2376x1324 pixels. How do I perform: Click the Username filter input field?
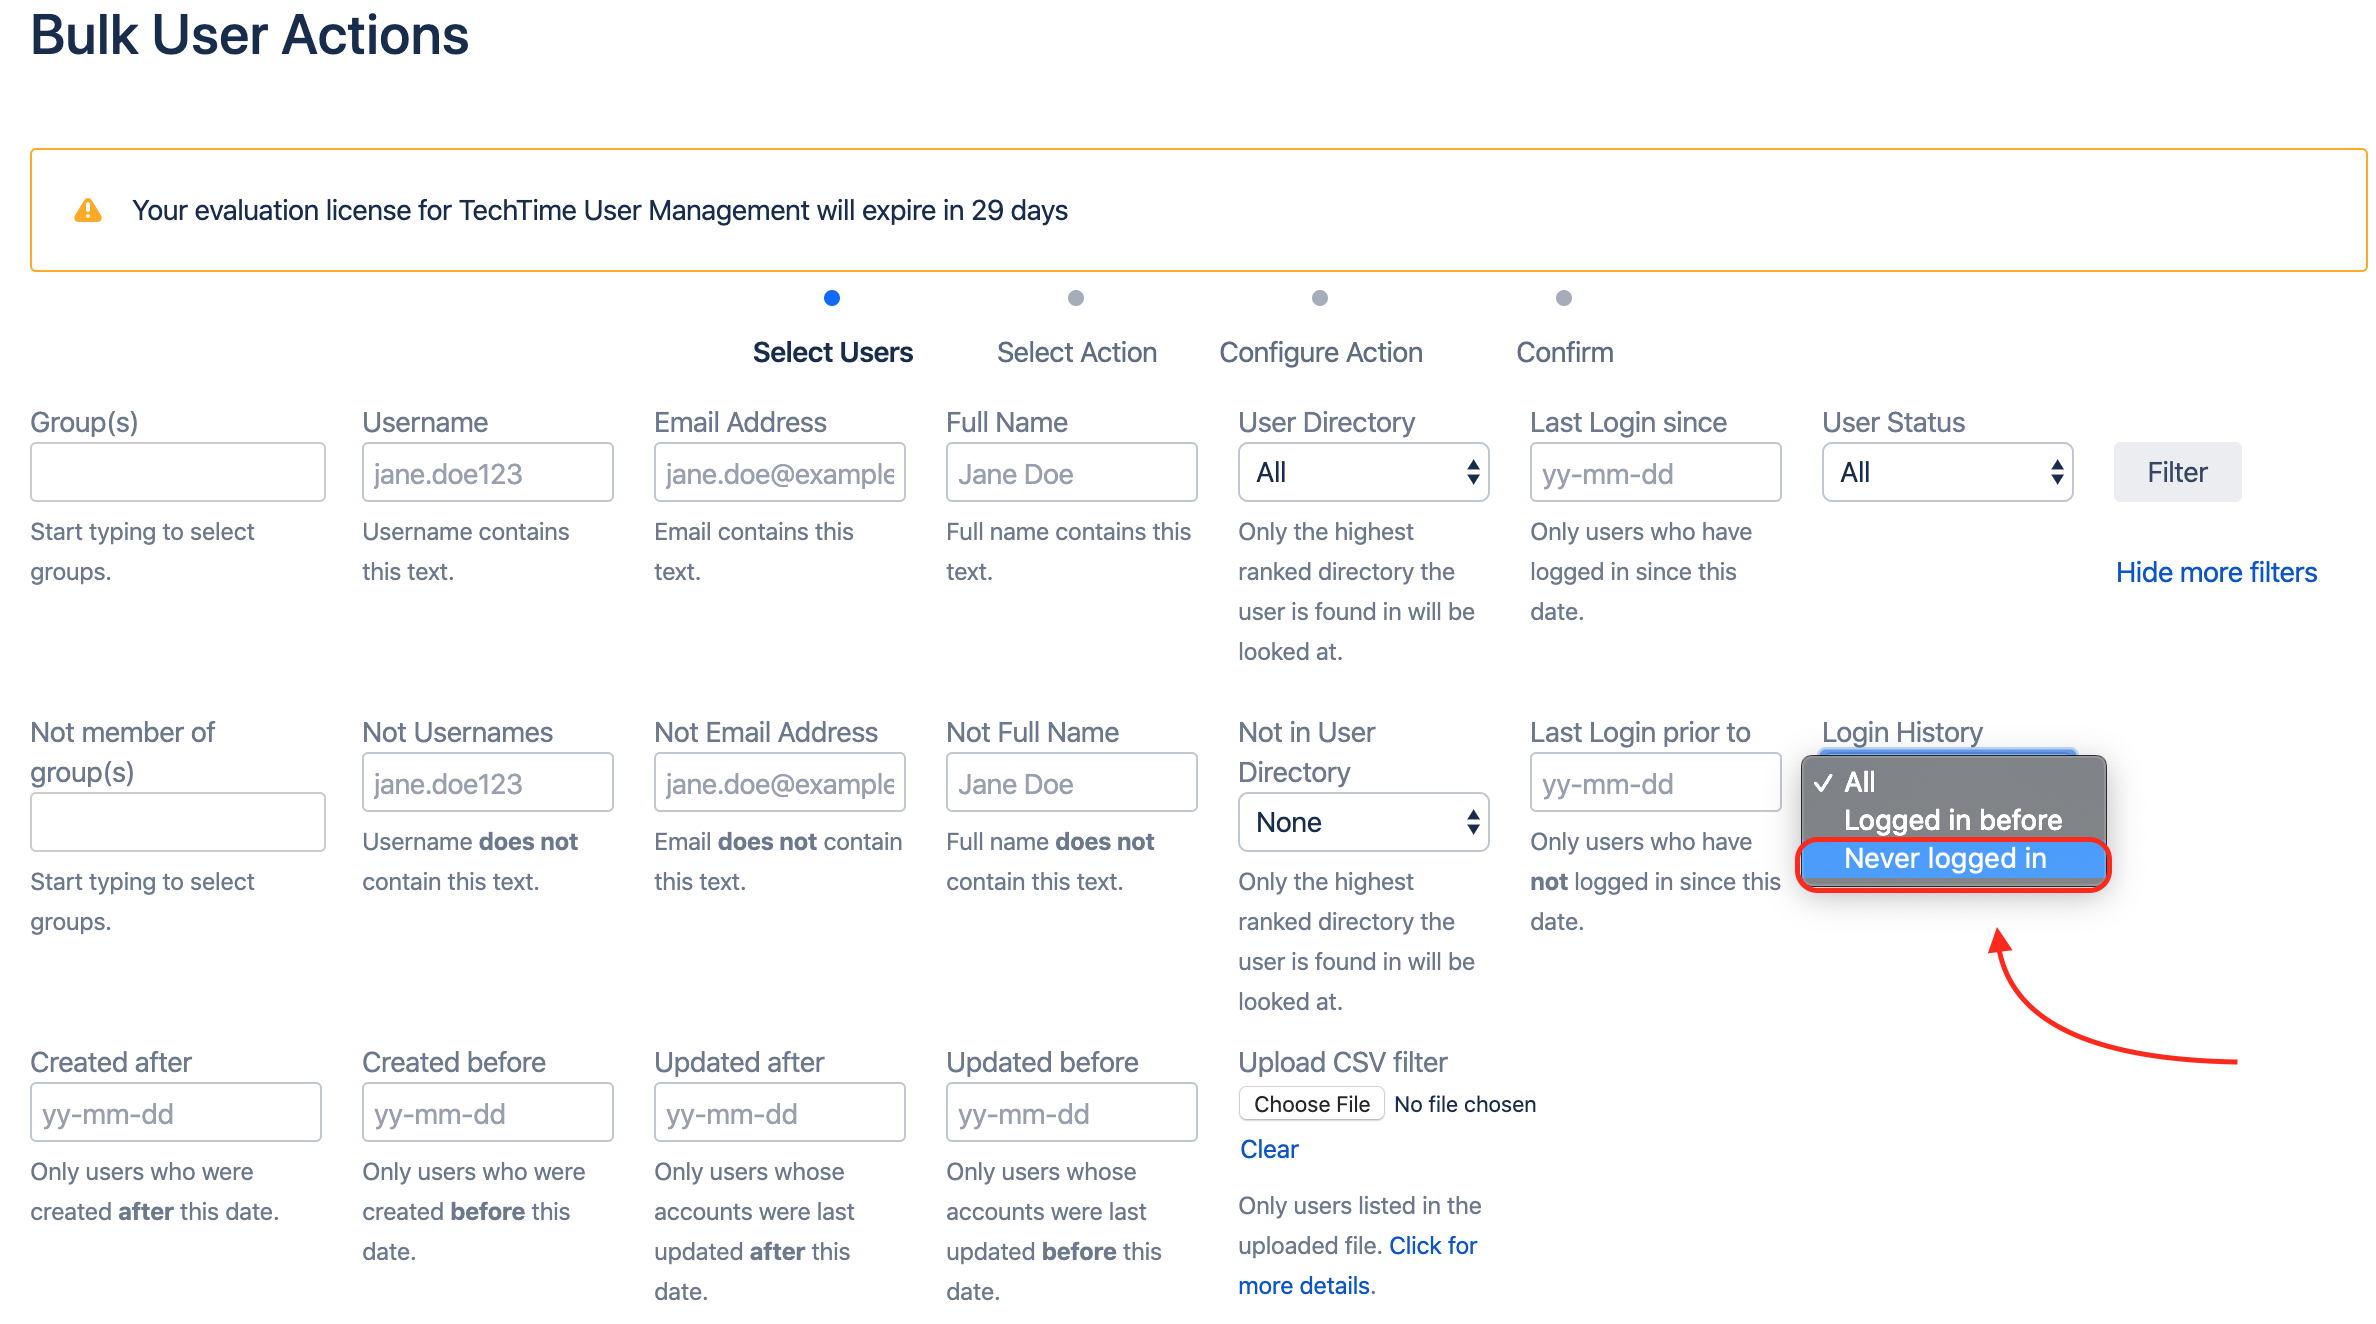point(487,471)
